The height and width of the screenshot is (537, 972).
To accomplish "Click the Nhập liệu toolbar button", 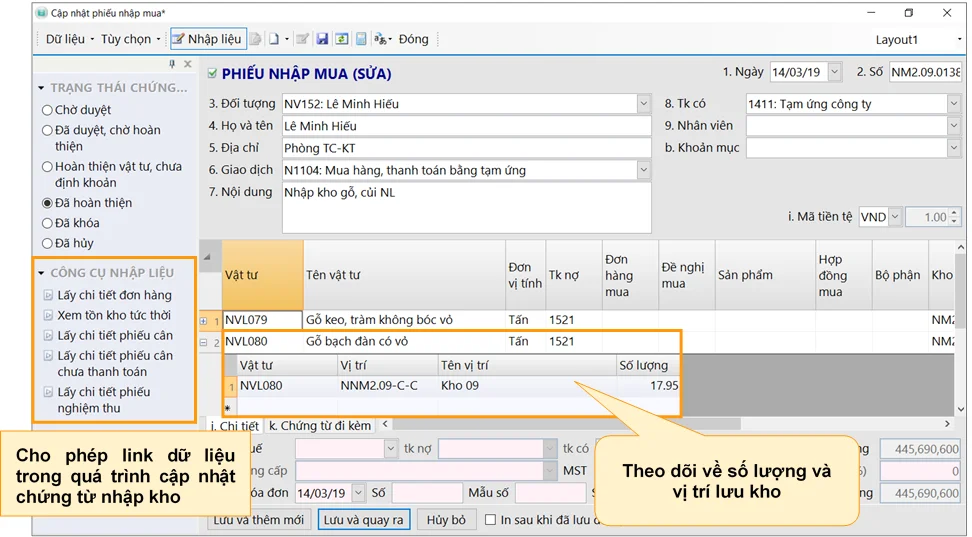I will tap(206, 39).
